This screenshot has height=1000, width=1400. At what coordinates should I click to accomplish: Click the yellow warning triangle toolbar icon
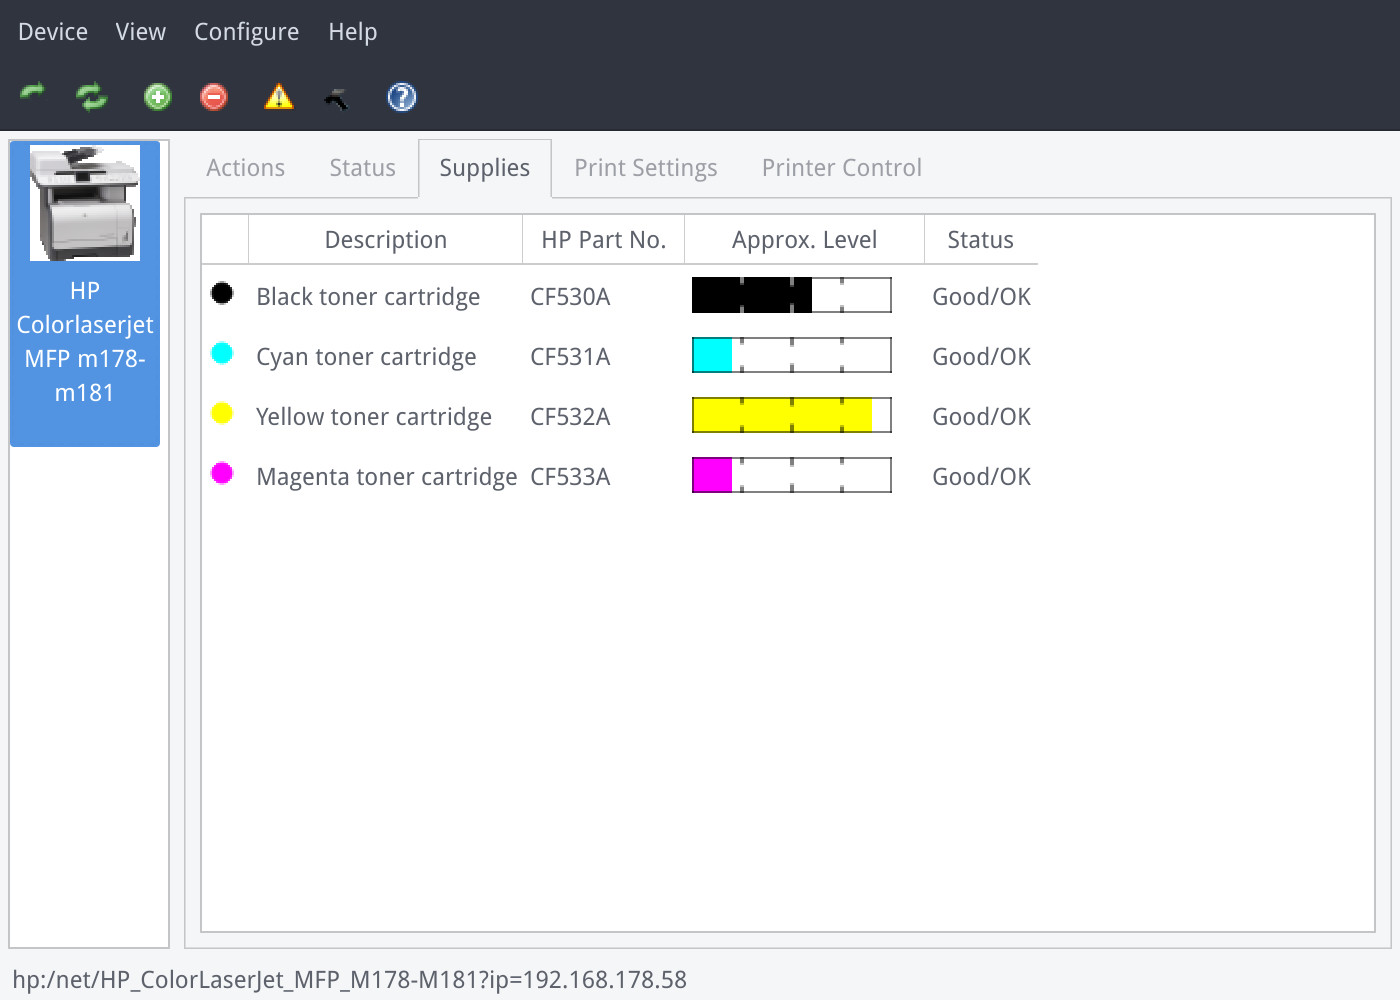(278, 97)
